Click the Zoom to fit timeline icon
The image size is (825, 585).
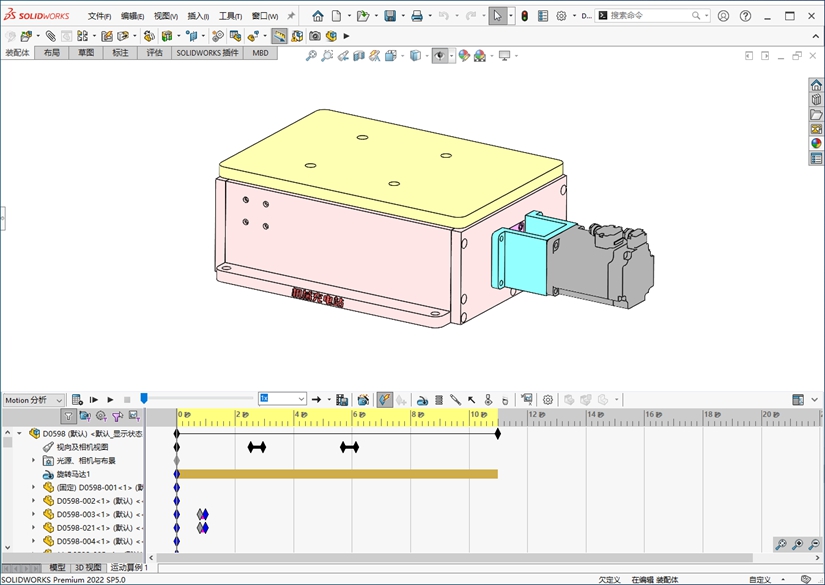(780, 545)
